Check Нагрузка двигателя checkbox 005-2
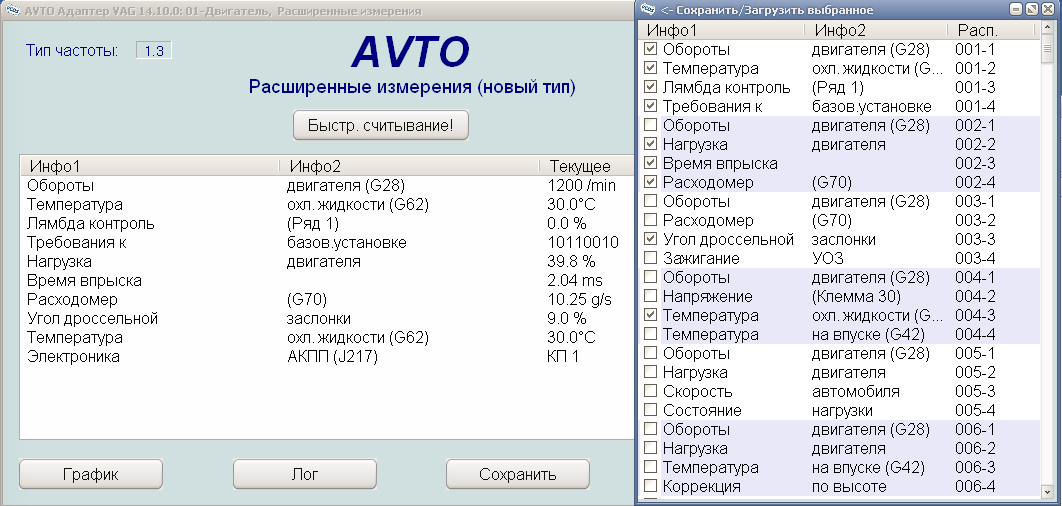The height and width of the screenshot is (506, 1062). (650, 372)
